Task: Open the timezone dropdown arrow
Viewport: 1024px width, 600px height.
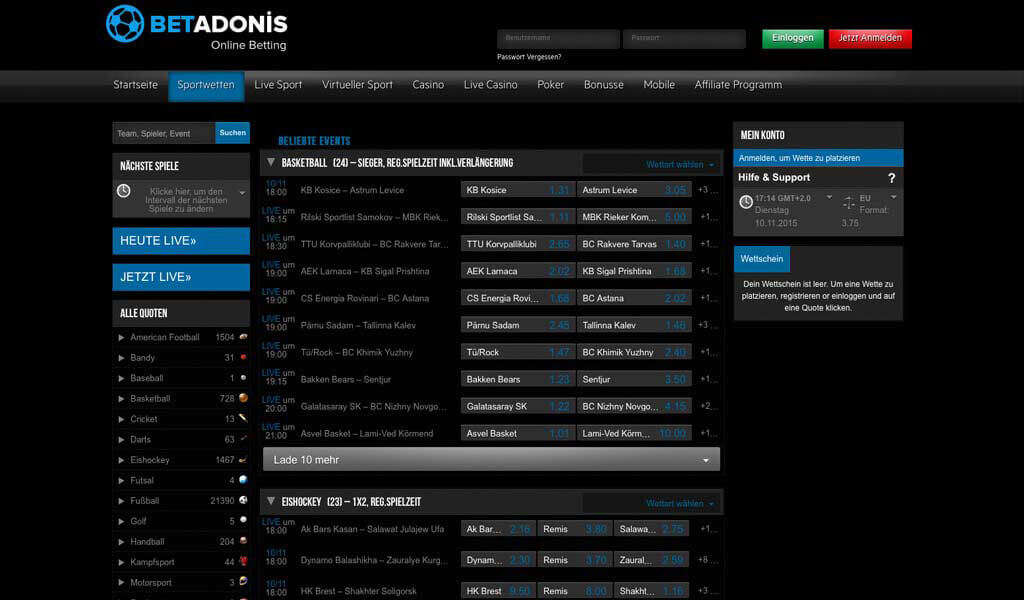Action: click(x=829, y=197)
